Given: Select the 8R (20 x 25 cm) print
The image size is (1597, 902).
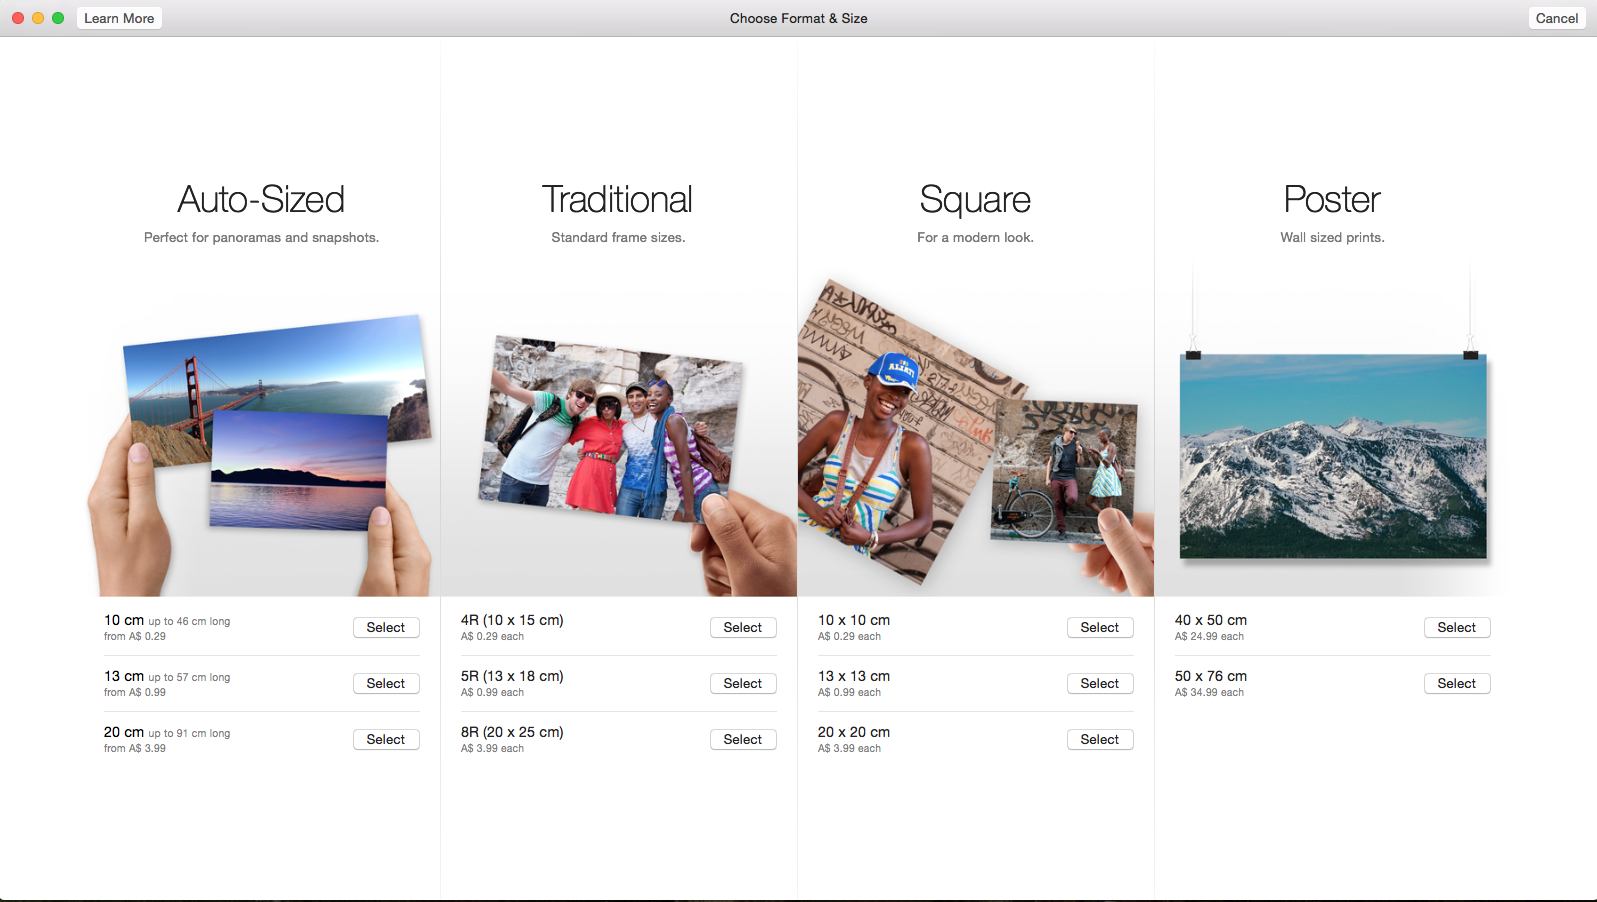Looking at the screenshot, I should click(742, 739).
